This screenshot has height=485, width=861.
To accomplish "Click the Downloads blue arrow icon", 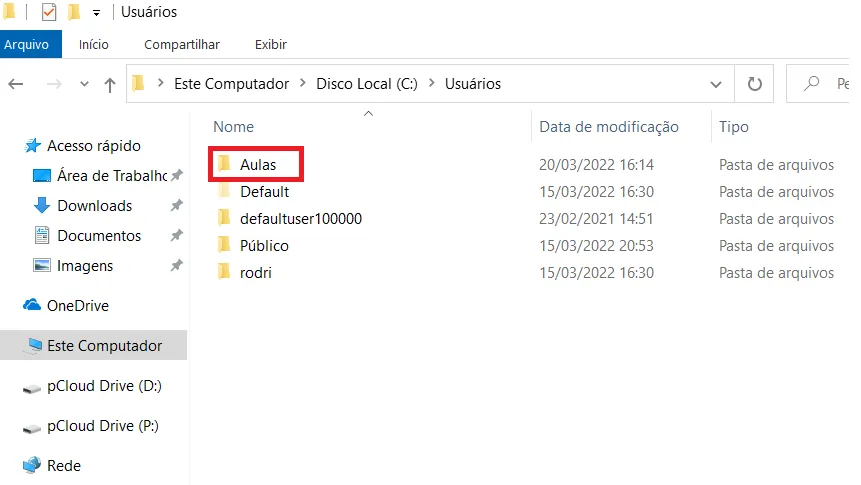I will pyautogui.click(x=42, y=205).
